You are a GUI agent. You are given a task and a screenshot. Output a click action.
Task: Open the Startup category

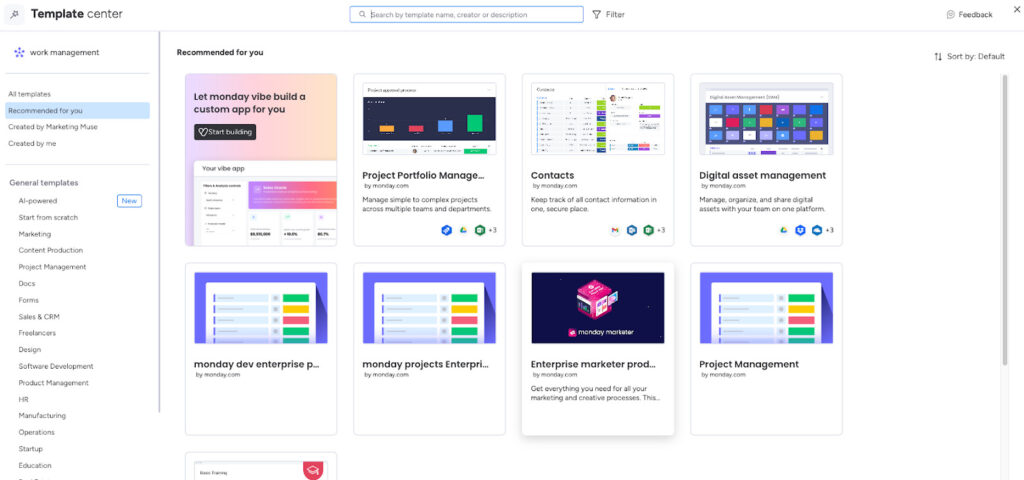(31, 449)
